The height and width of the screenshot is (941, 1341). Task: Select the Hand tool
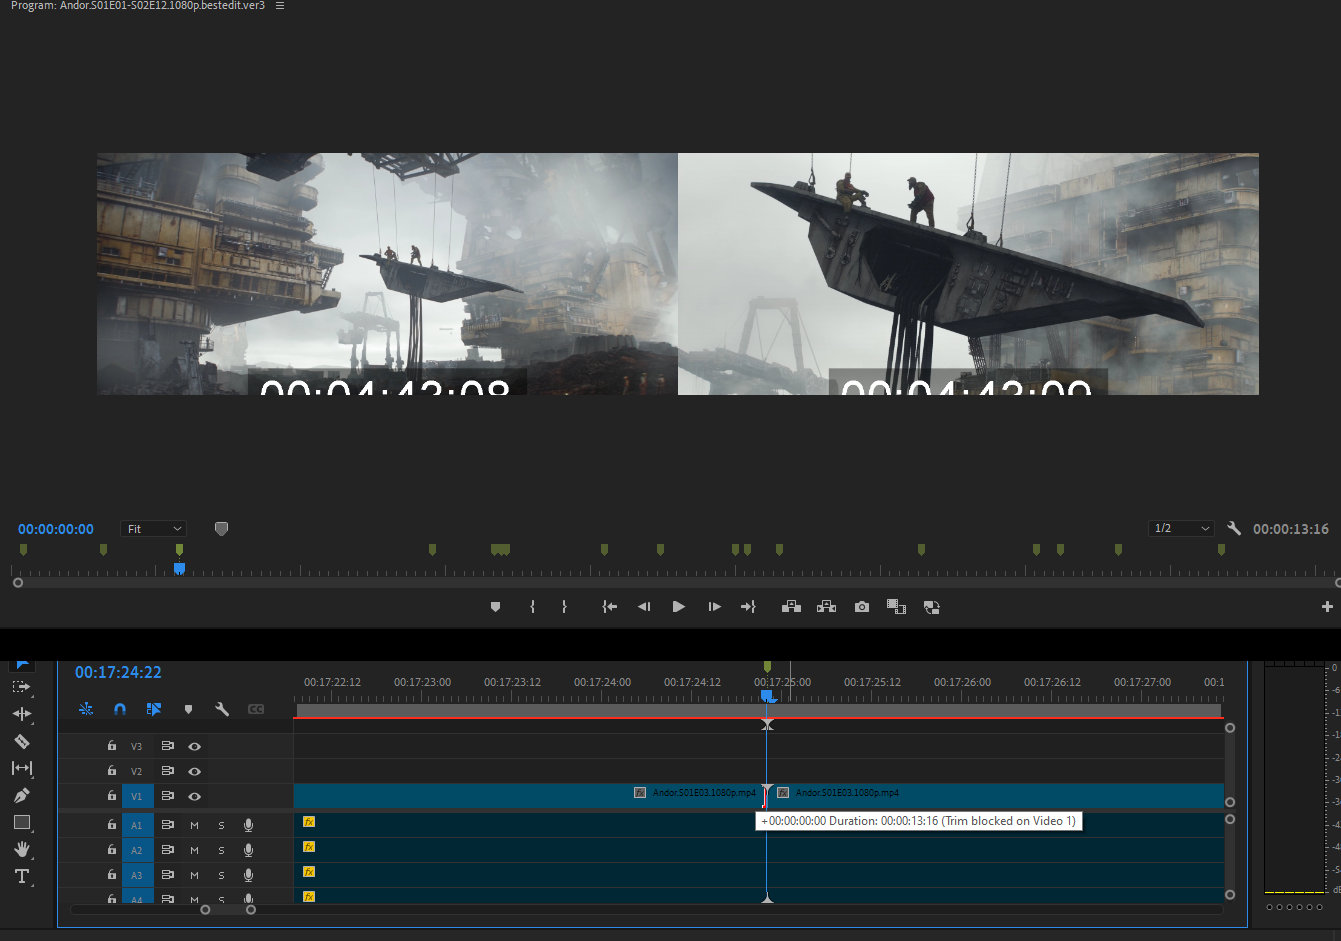[x=21, y=849]
